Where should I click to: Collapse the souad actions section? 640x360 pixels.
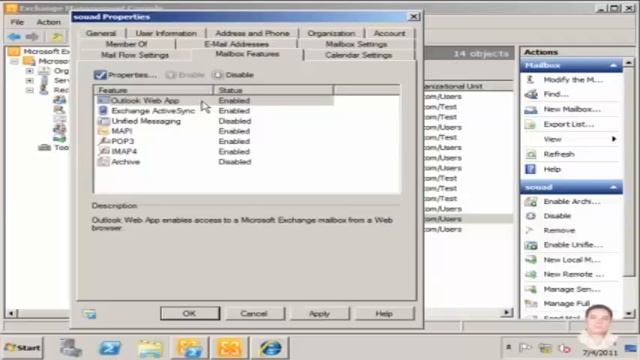[x=613, y=187]
